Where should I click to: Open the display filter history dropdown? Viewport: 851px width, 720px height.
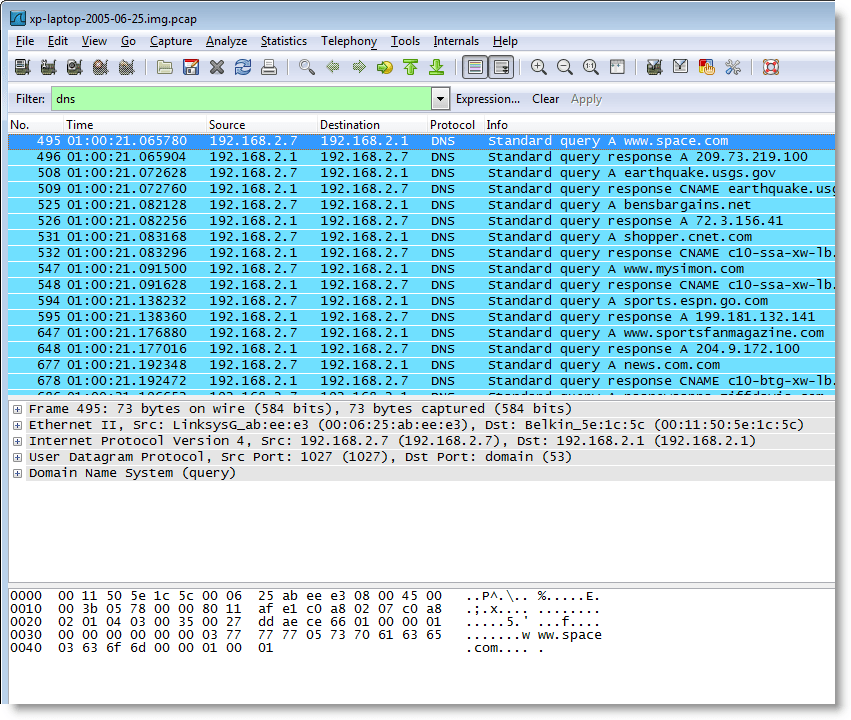440,99
